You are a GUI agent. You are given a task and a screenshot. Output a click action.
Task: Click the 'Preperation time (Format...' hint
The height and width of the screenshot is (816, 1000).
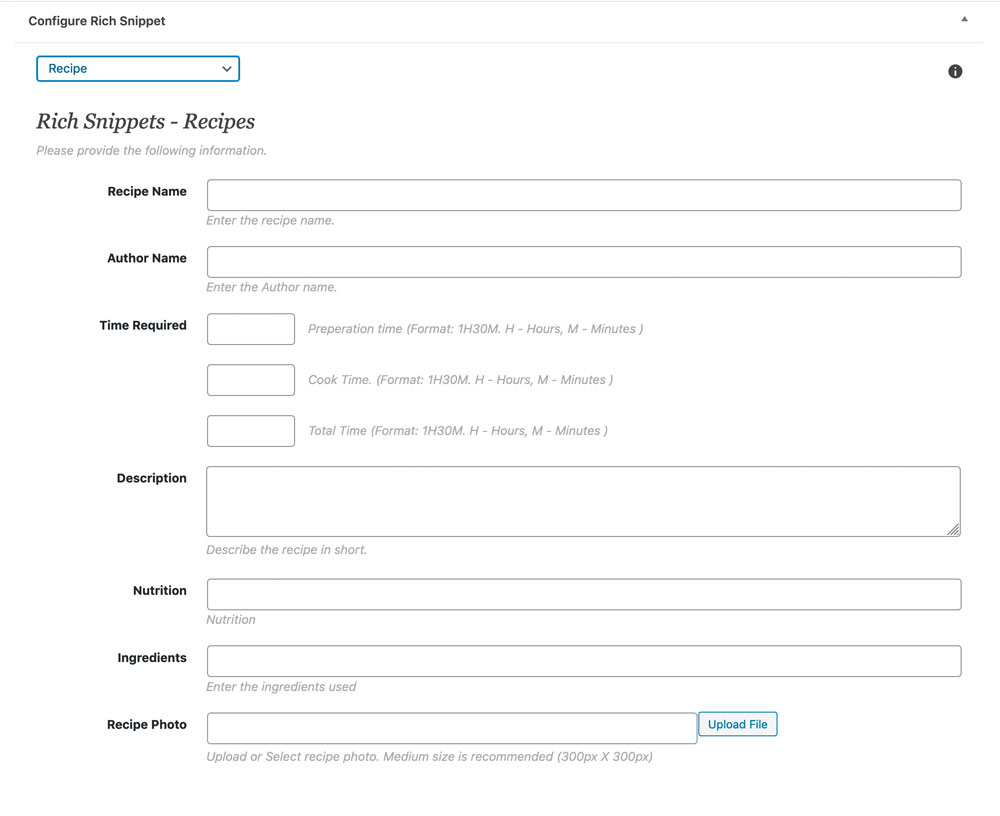(x=476, y=329)
